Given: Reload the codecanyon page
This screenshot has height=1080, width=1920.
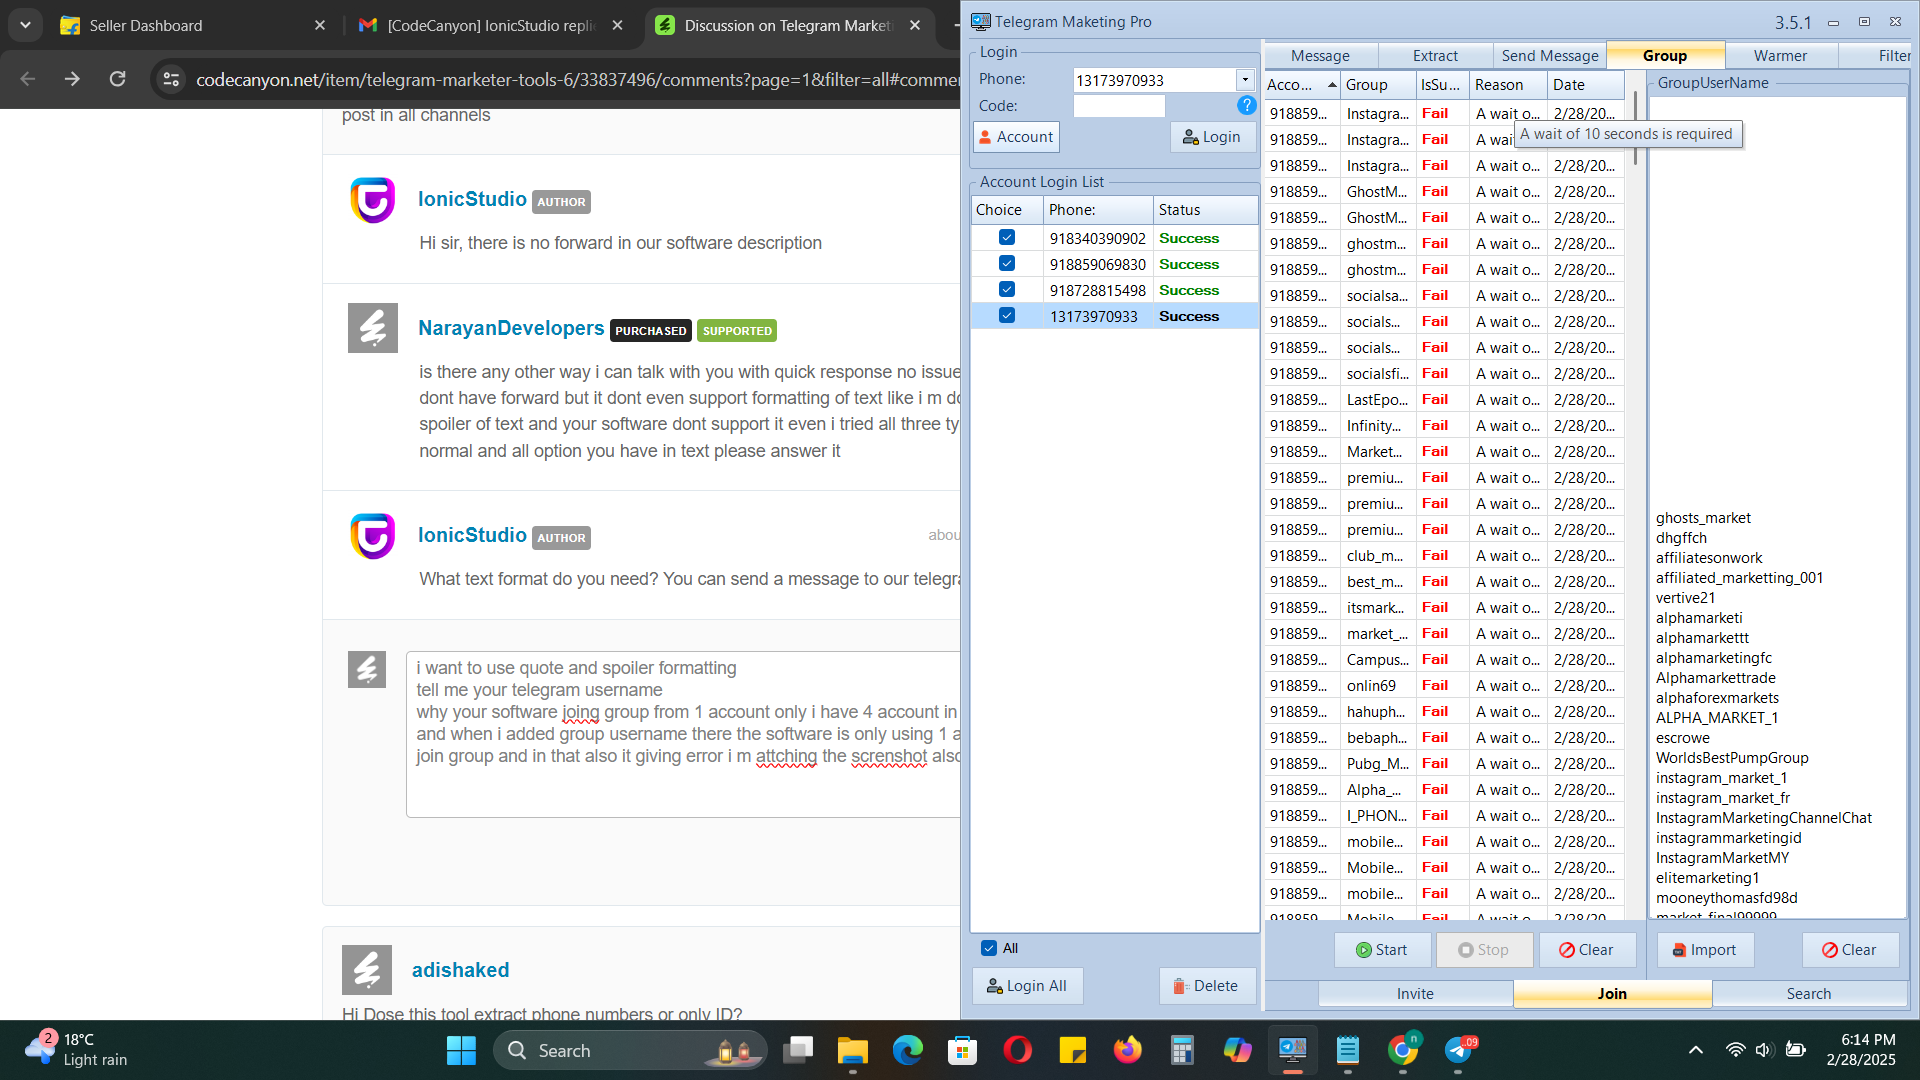Looking at the screenshot, I should 117,79.
